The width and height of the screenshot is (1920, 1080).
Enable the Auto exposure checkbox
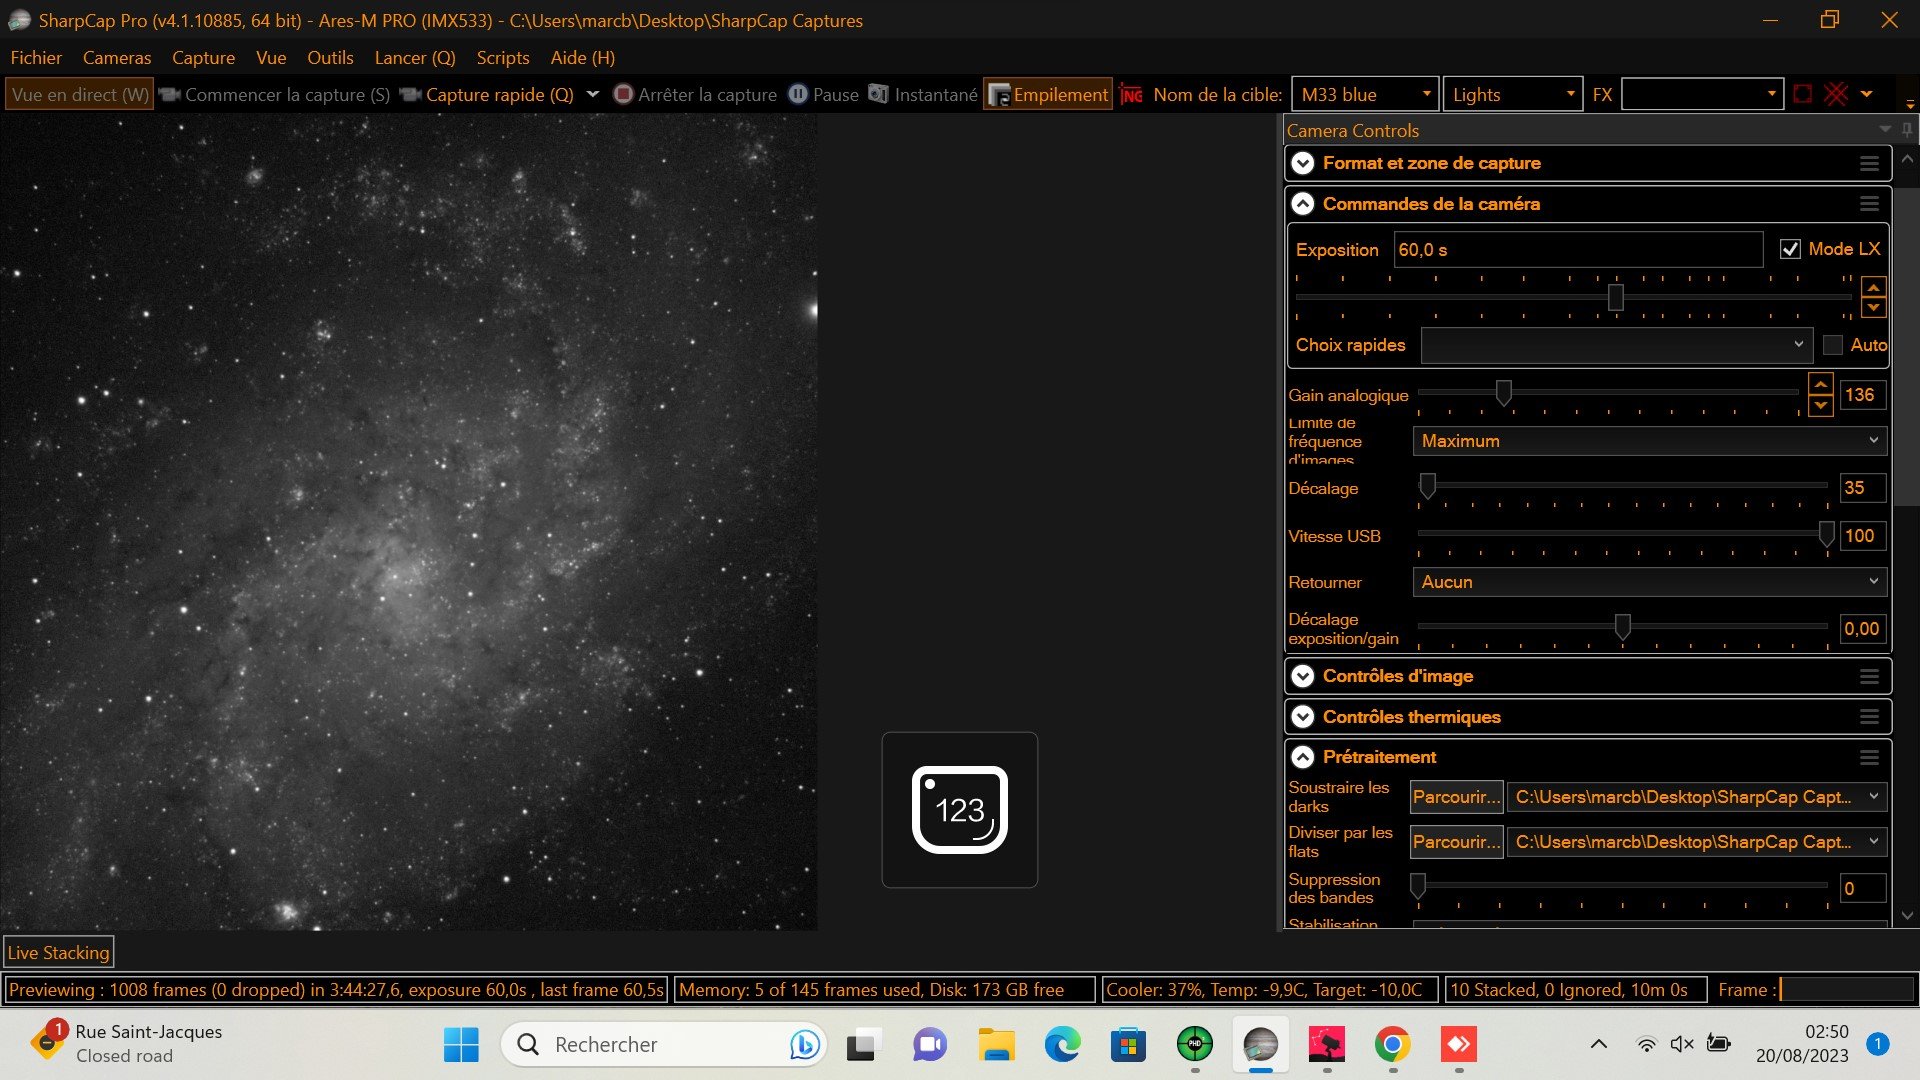(1832, 345)
